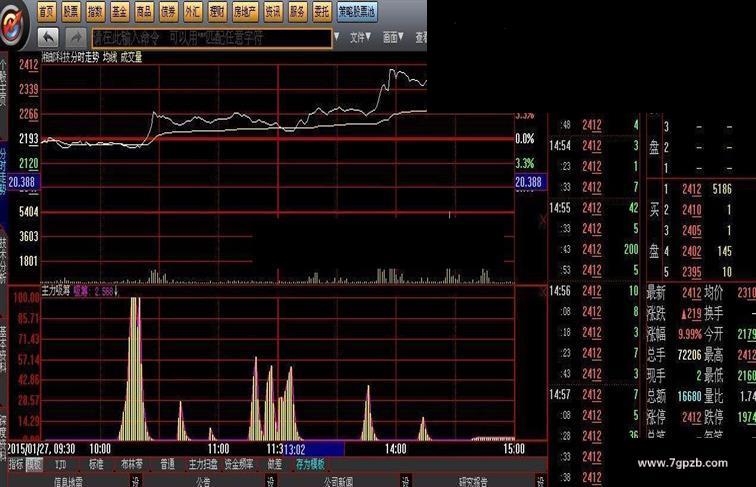Click the 涨幅 9.99% value
Image resolution: width=756 pixels, height=487 pixels.
click(x=690, y=334)
